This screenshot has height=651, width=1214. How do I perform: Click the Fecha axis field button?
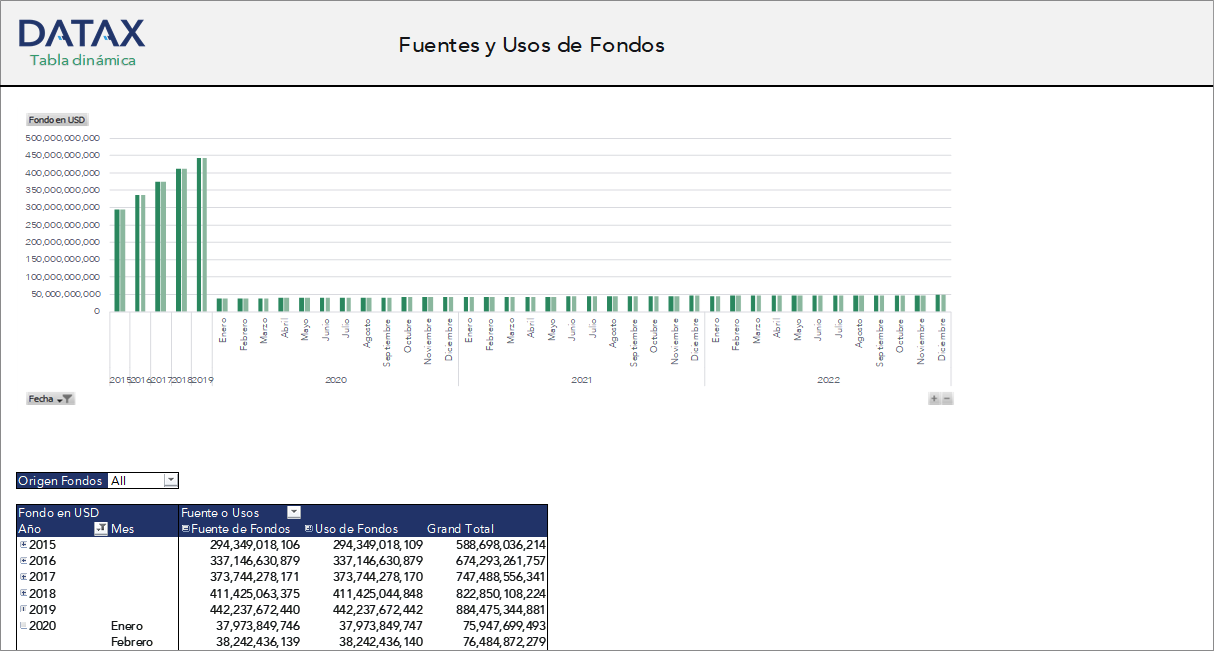40,398
